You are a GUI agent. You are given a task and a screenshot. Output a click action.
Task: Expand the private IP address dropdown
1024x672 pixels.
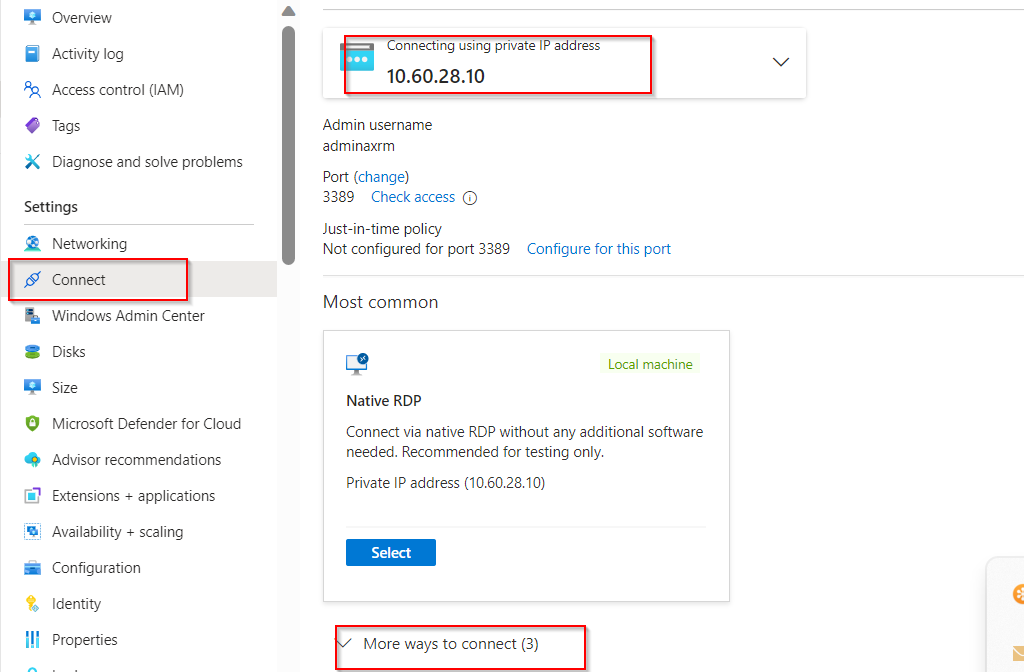pos(781,62)
